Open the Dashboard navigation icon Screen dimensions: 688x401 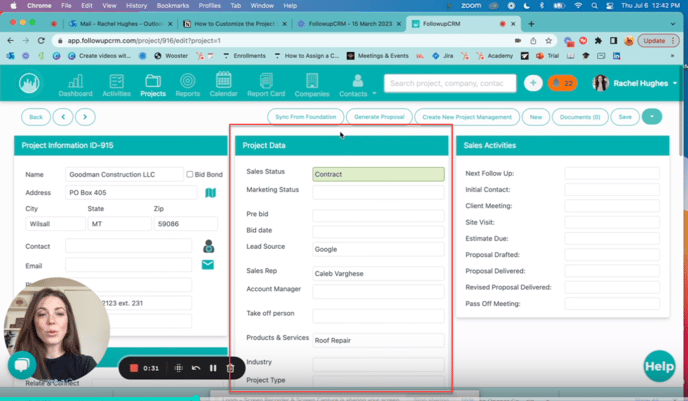pyautogui.click(x=75, y=85)
